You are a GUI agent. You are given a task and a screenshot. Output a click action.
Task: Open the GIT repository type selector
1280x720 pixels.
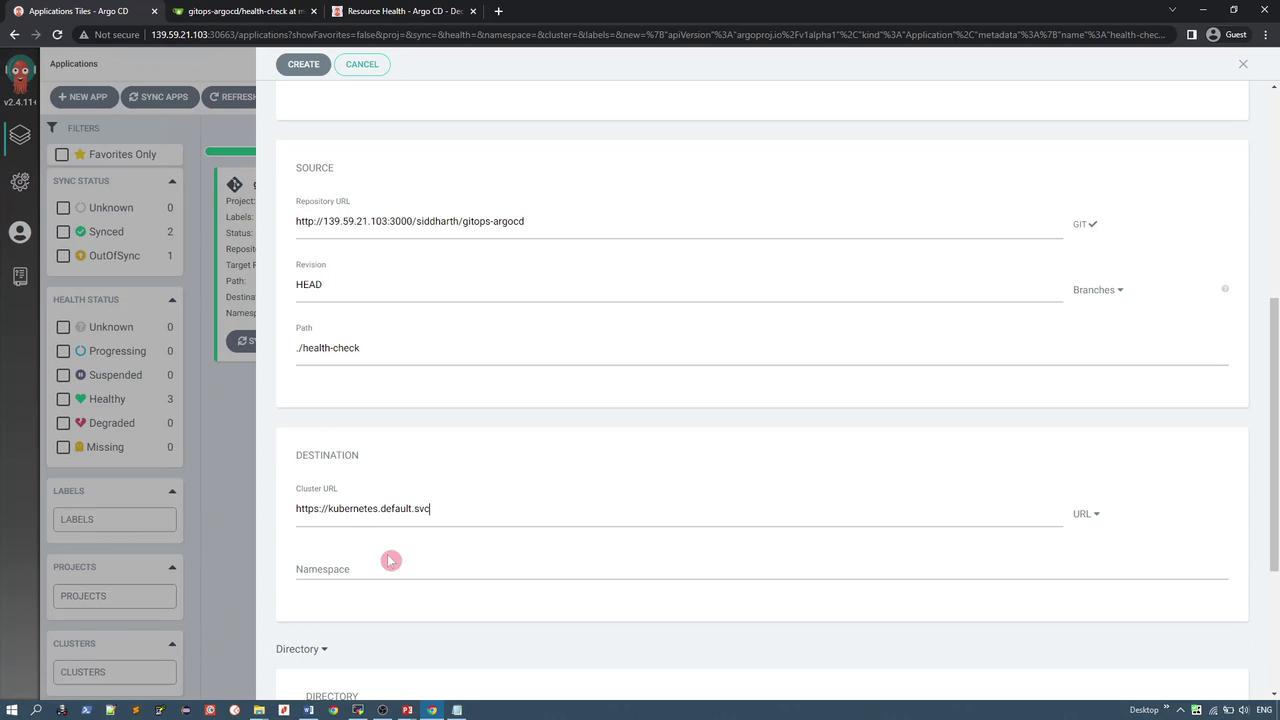click(1085, 224)
